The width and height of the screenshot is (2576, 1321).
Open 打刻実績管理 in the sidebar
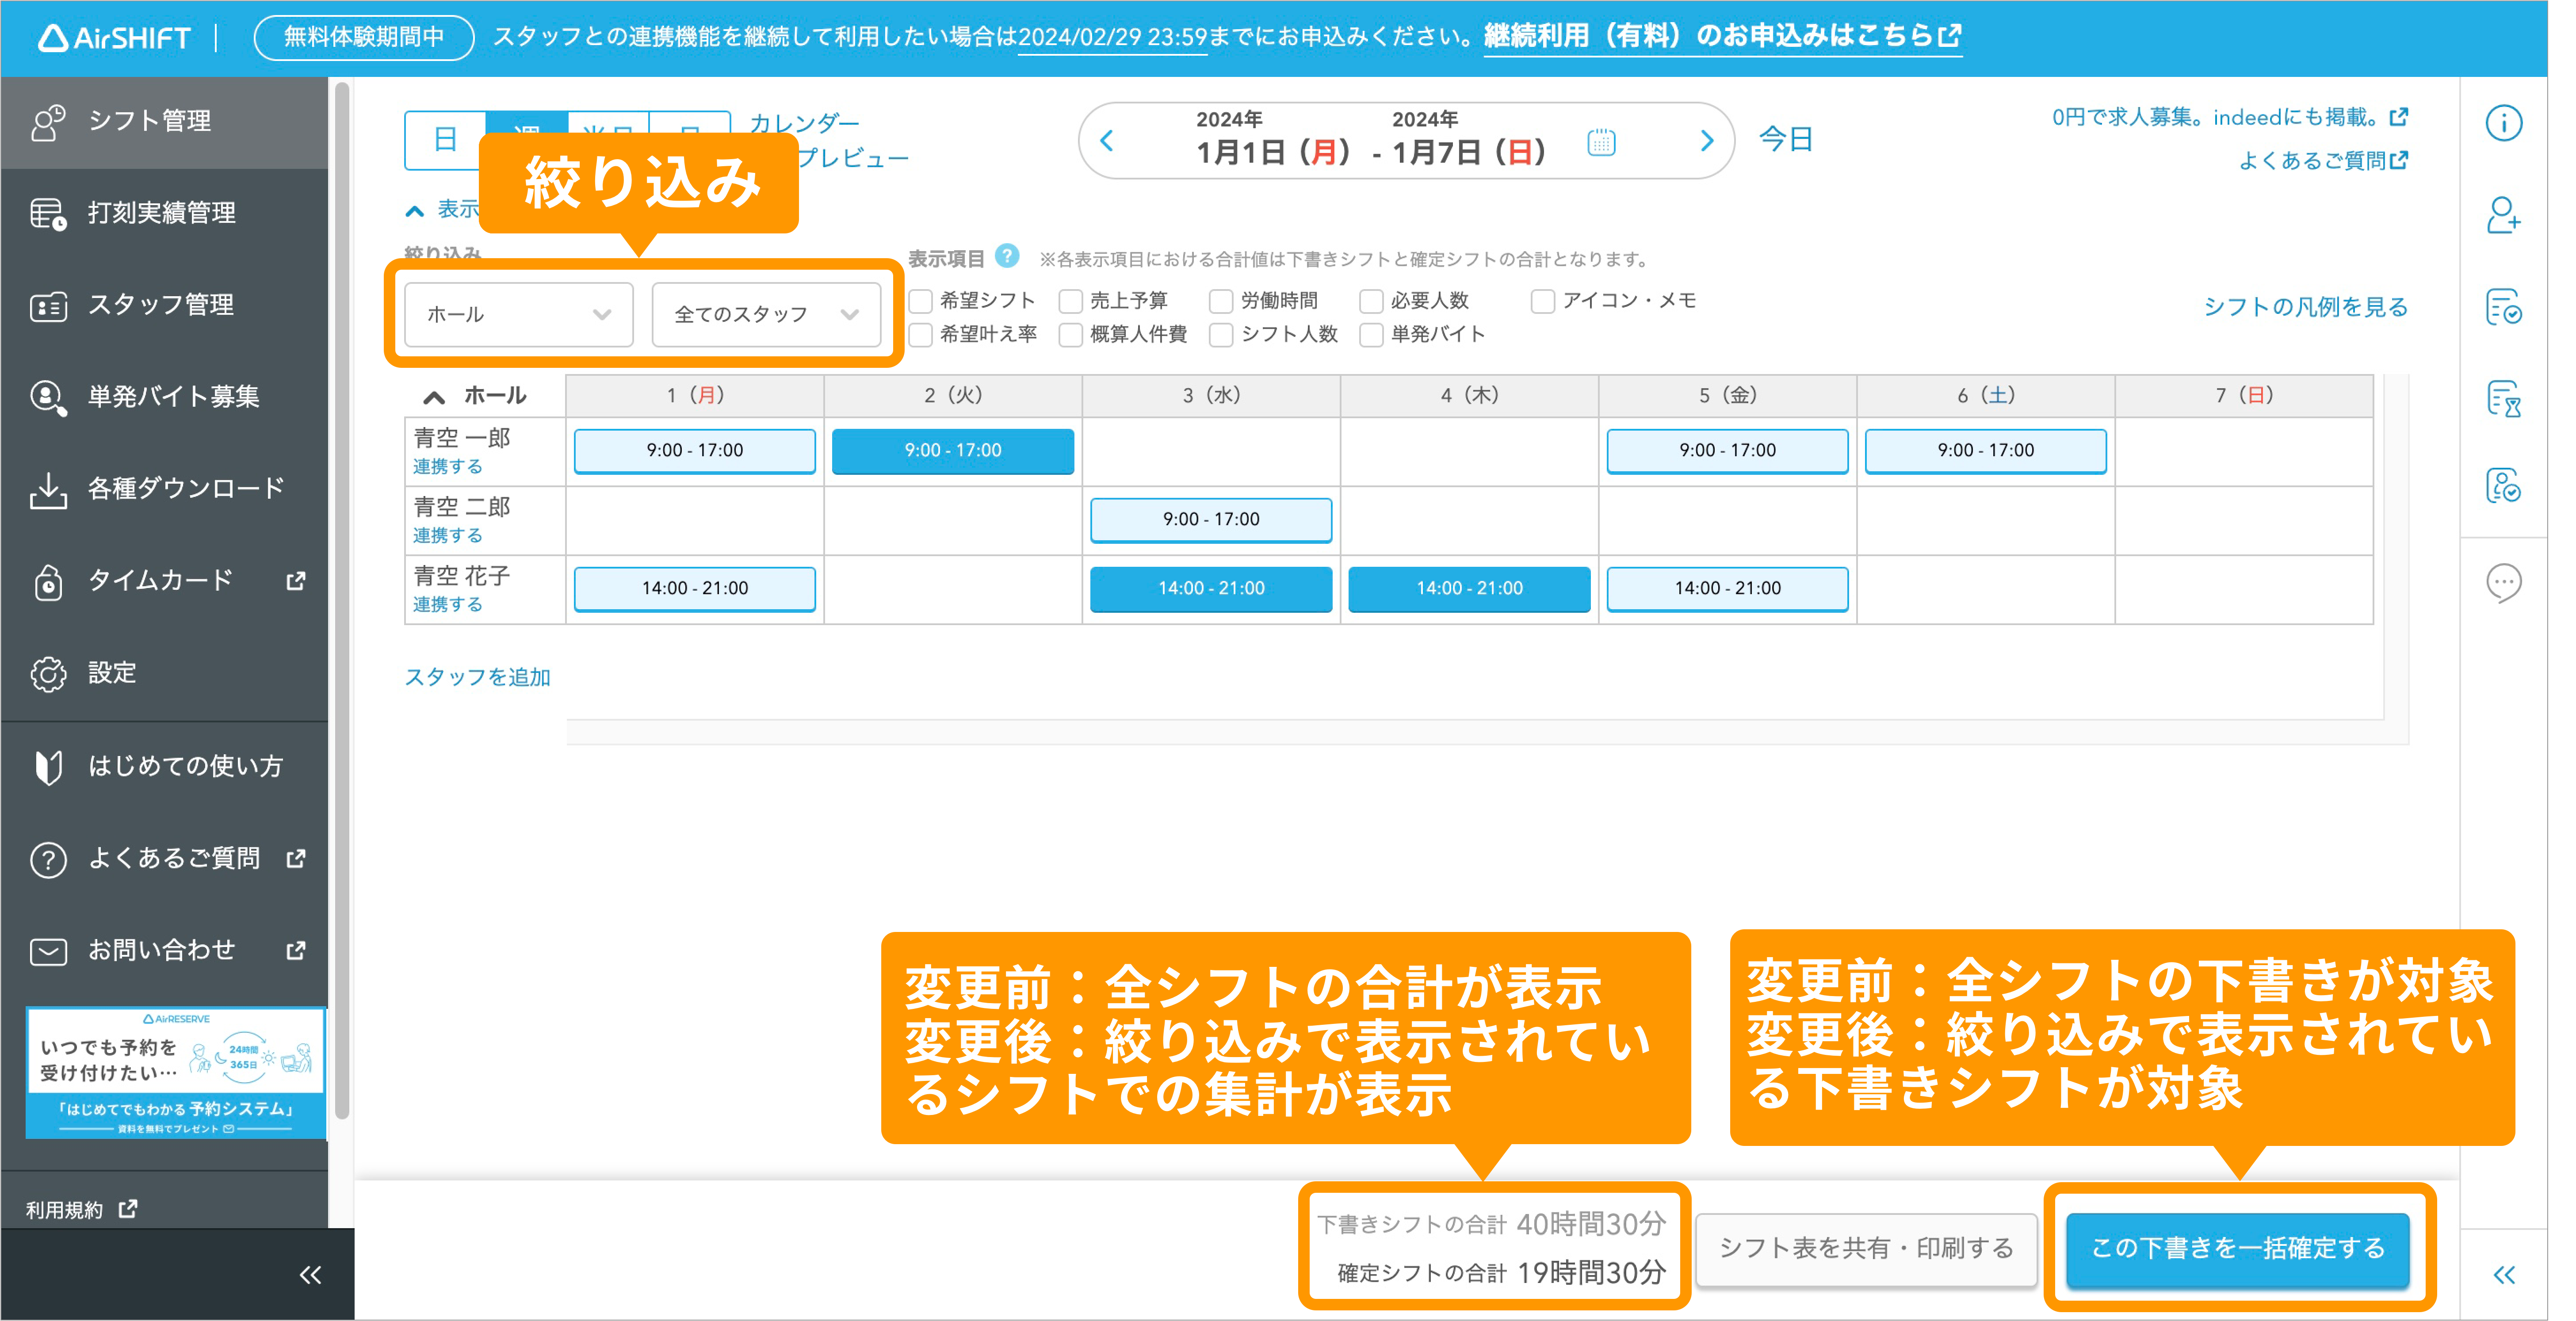165,213
